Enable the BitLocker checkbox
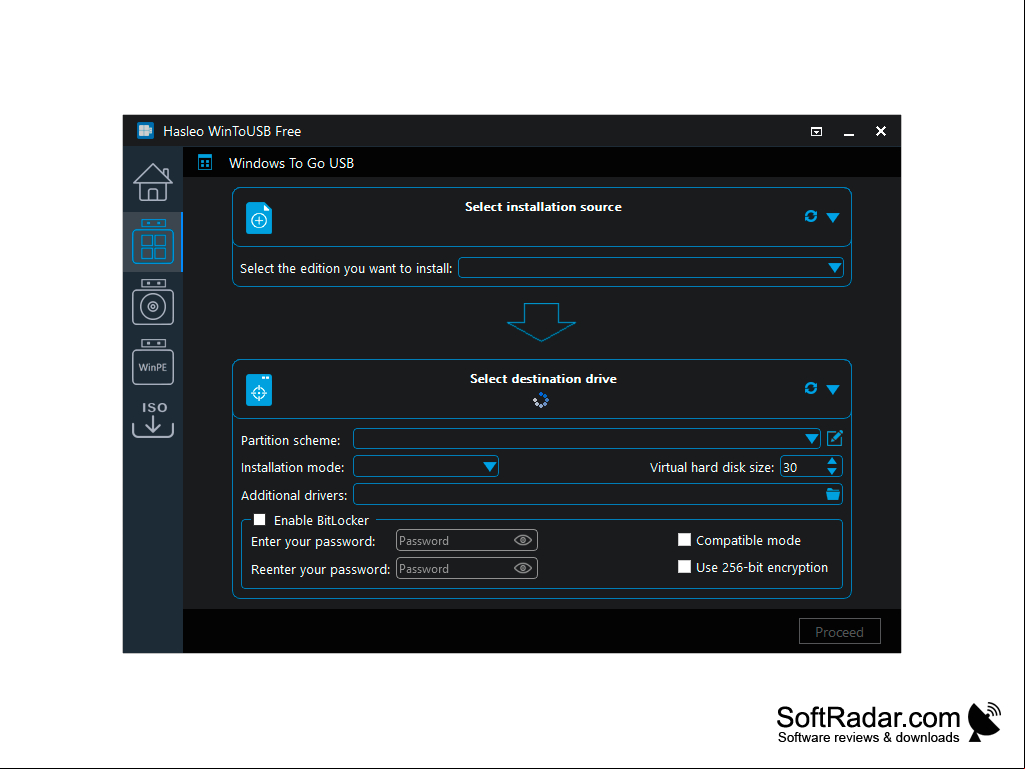 click(x=260, y=520)
